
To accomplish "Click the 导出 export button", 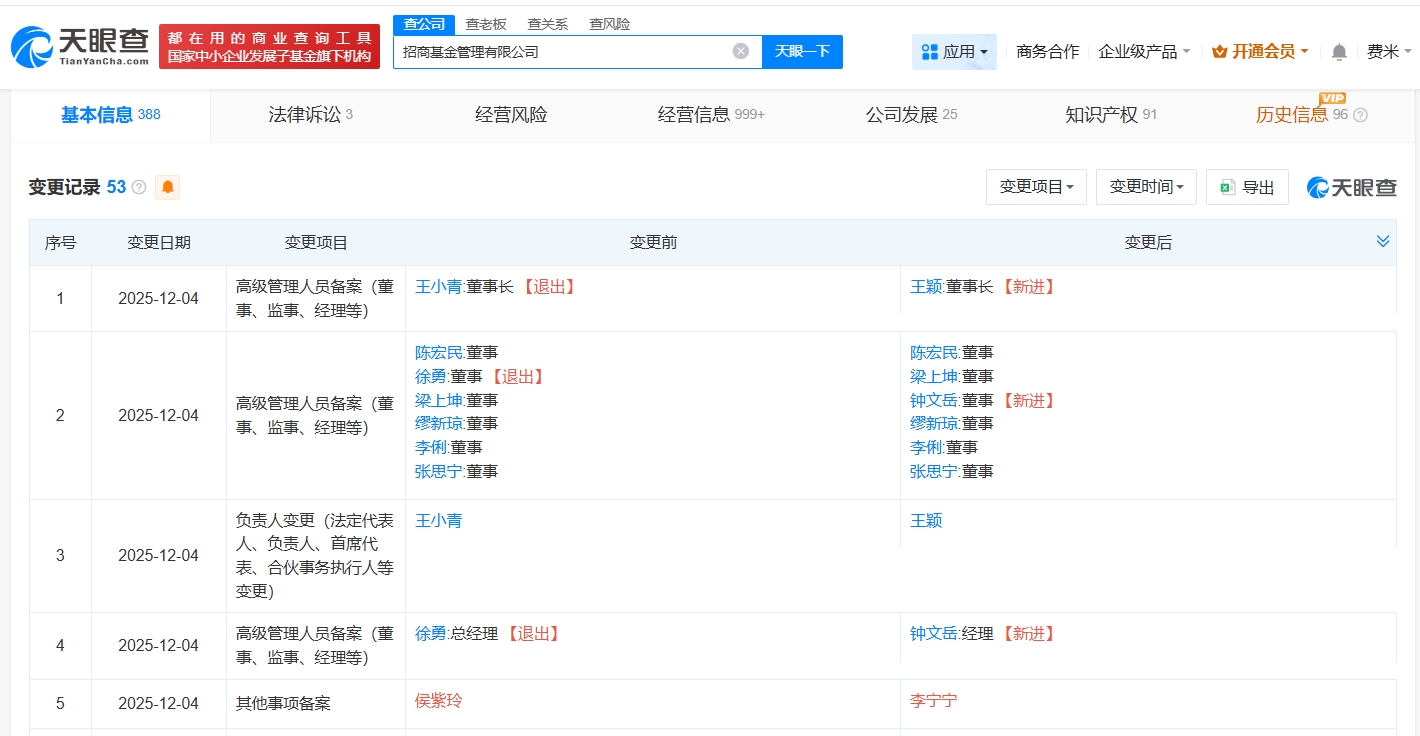I will point(1247,187).
